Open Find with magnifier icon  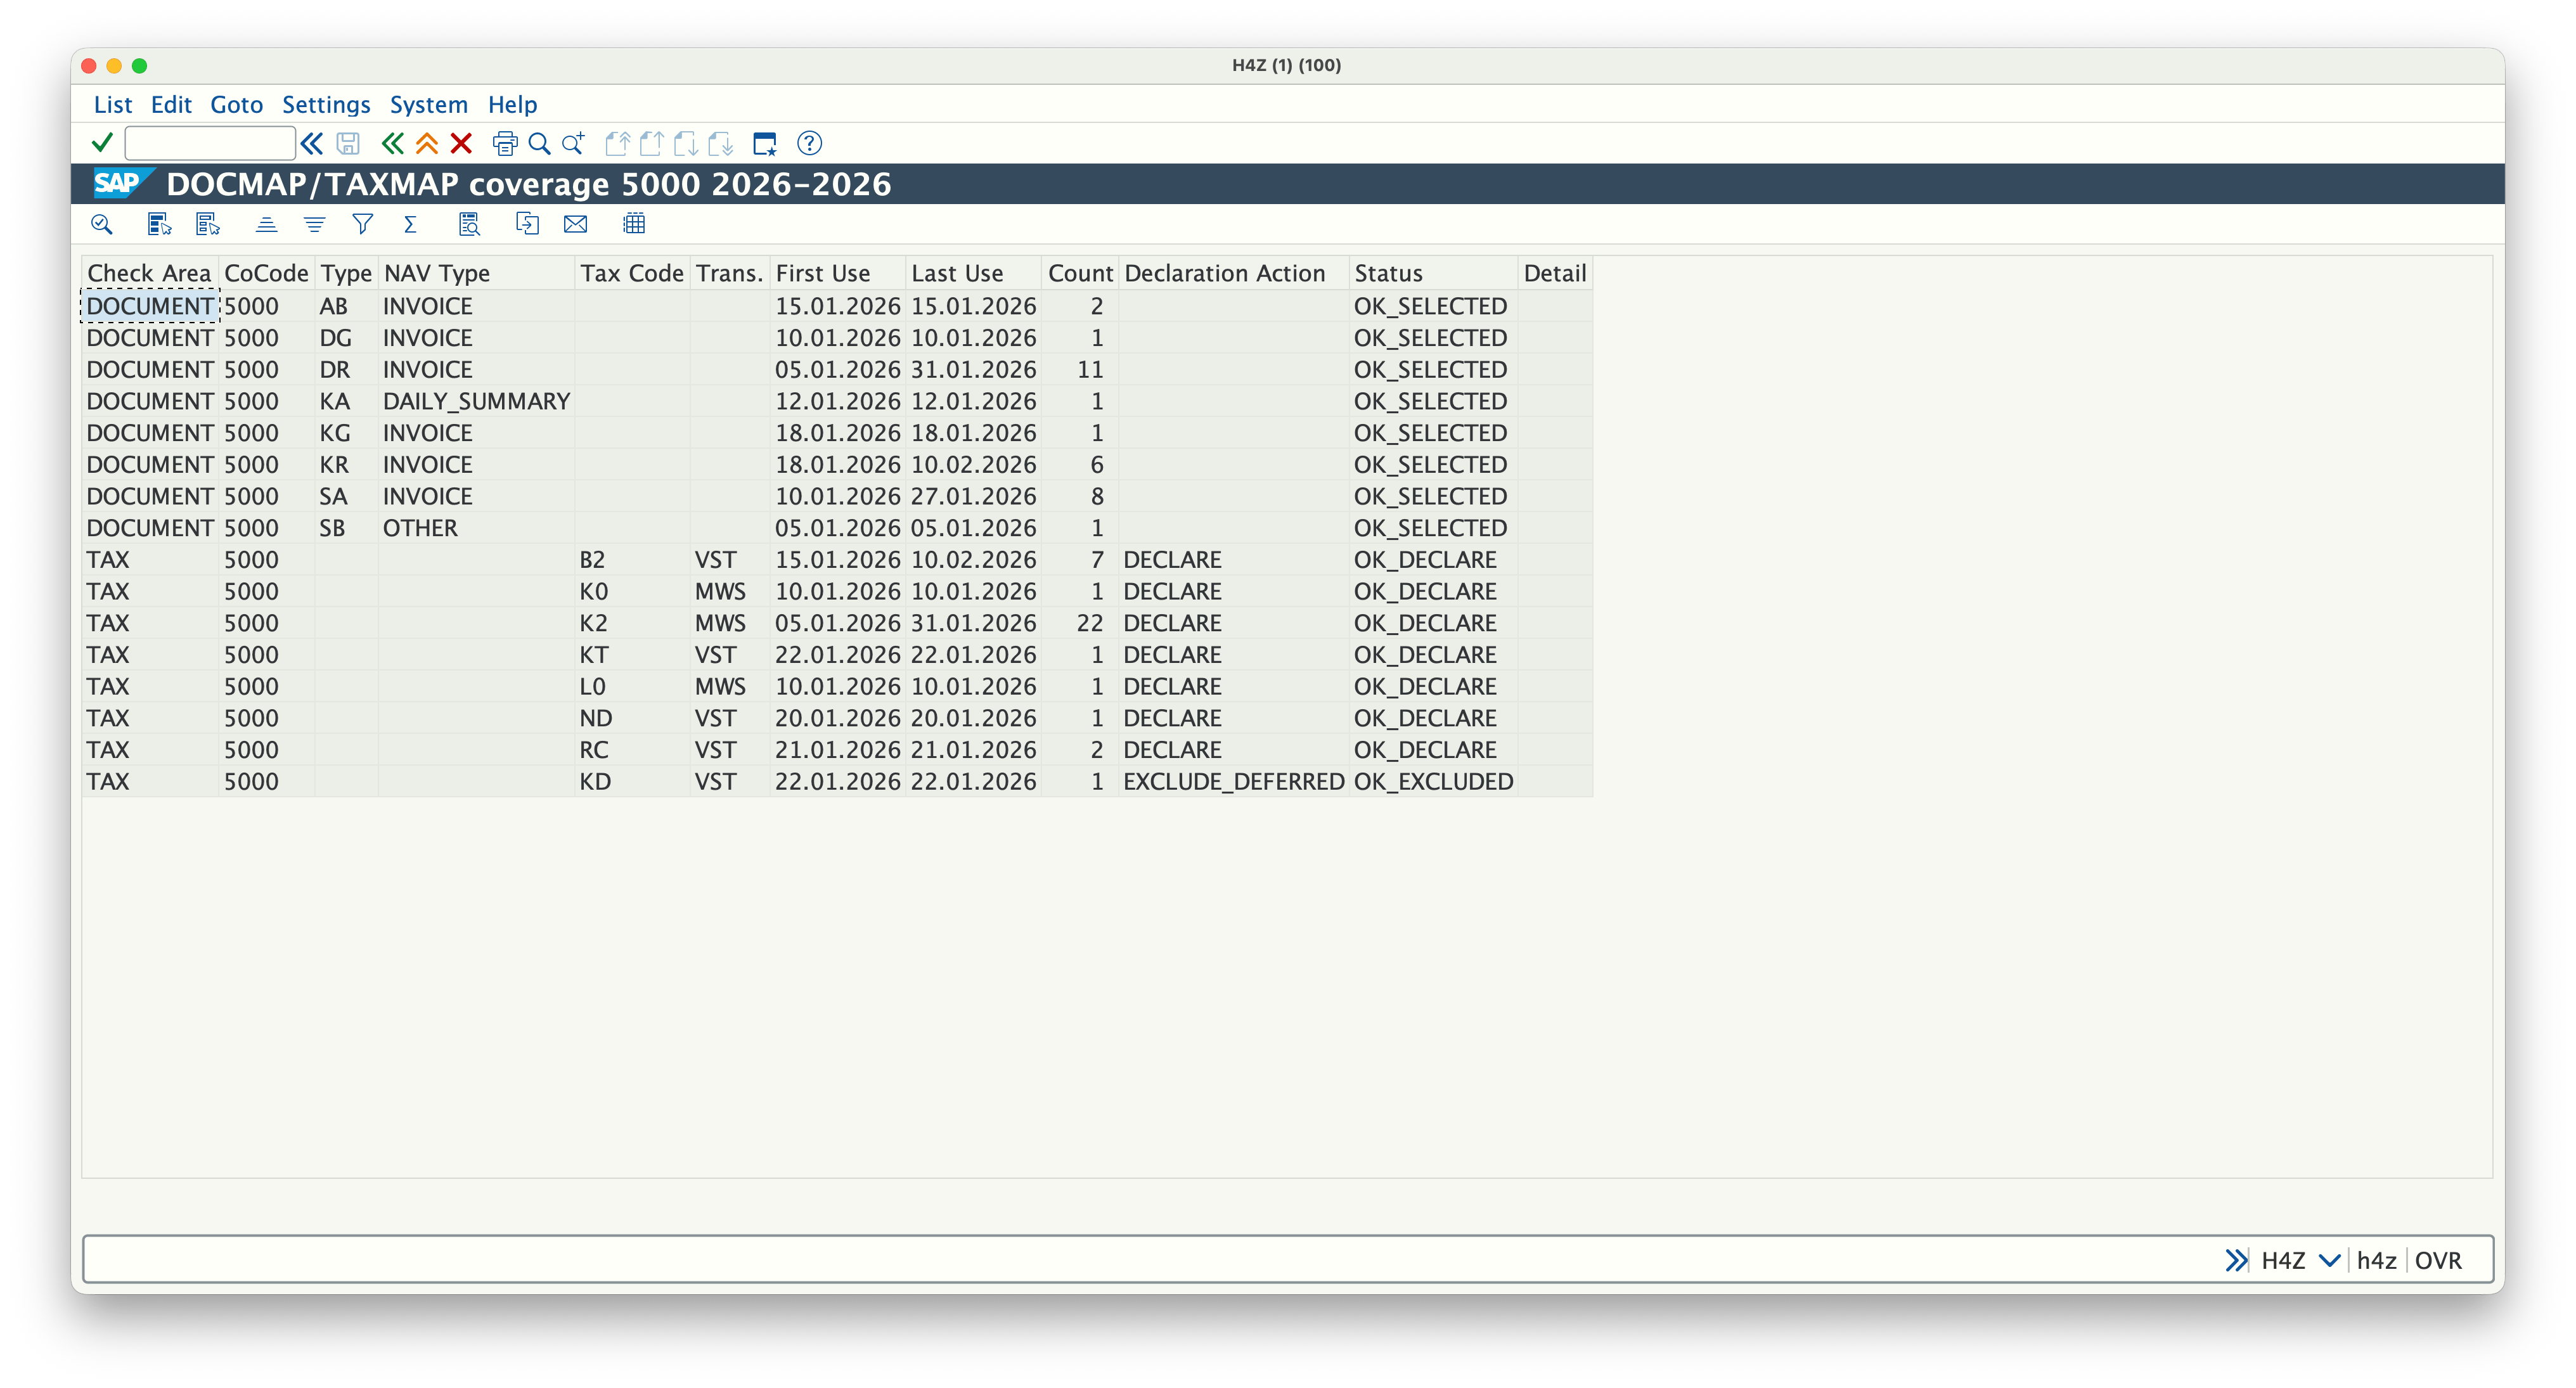point(539,143)
